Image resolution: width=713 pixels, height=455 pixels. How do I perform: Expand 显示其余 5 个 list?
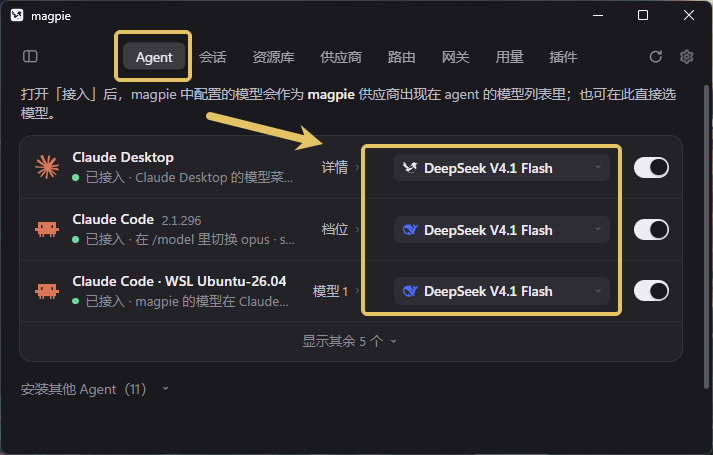349,341
